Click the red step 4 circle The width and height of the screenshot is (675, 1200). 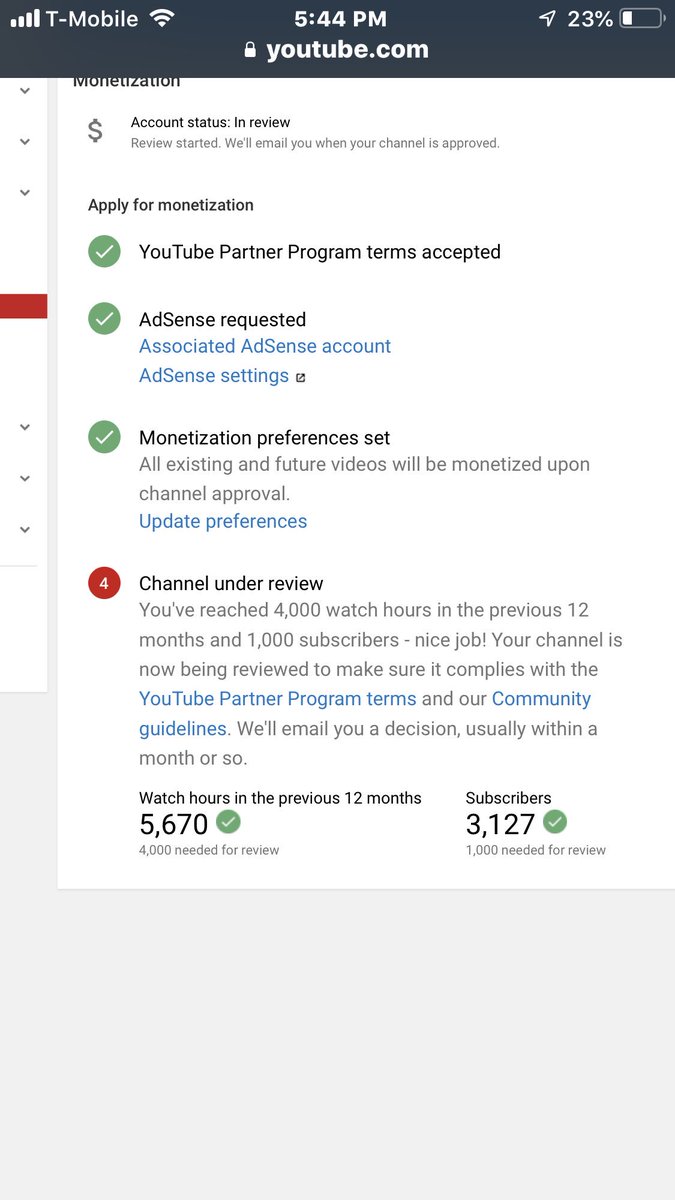(104, 583)
